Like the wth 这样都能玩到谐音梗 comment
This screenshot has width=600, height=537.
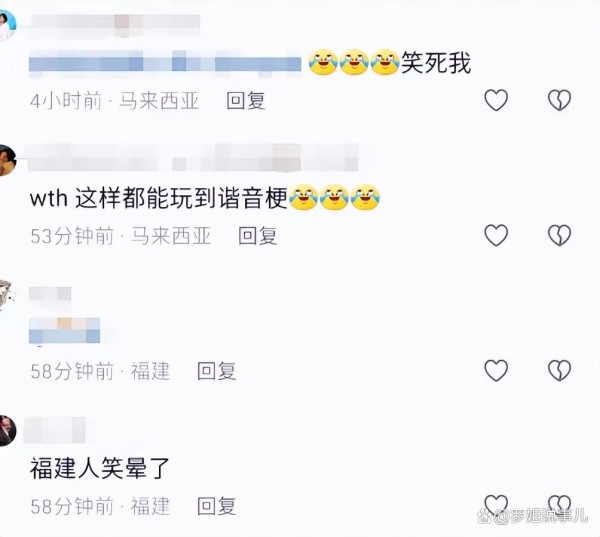(496, 235)
